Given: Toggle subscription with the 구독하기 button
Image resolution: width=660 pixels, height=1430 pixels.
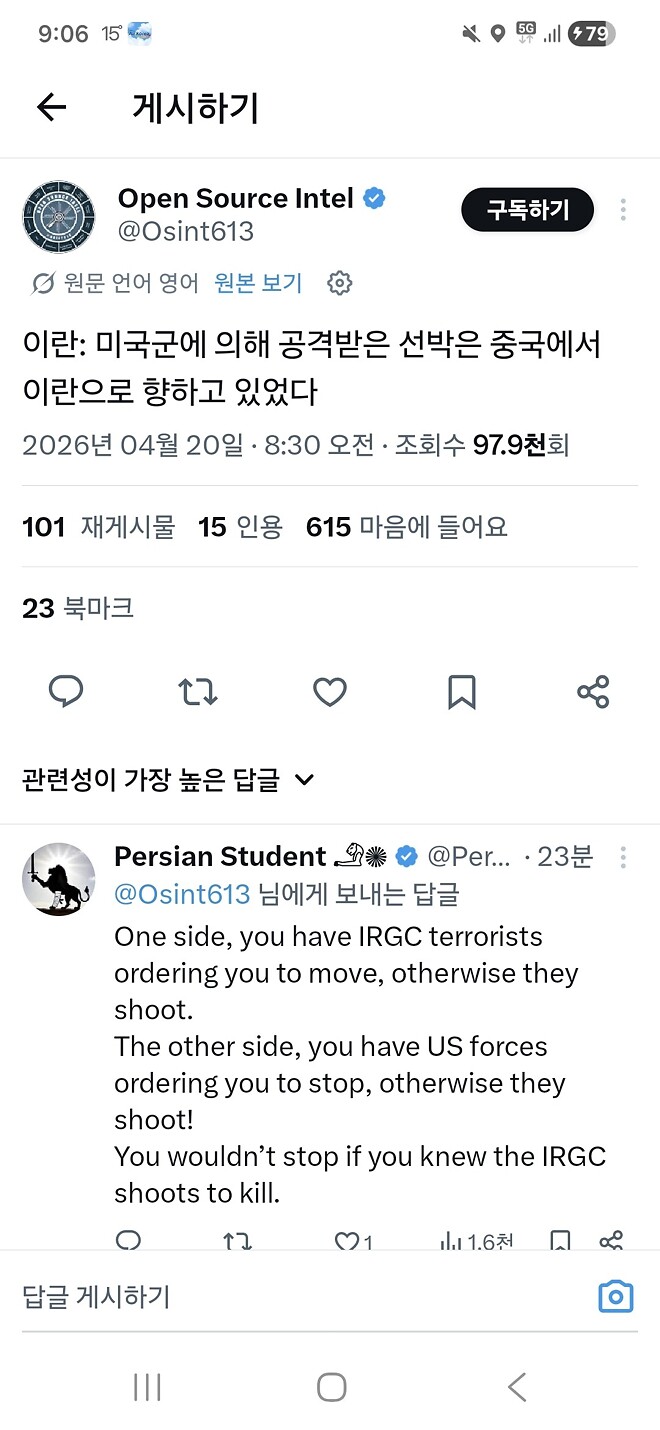Looking at the screenshot, I should click(527, 210).
